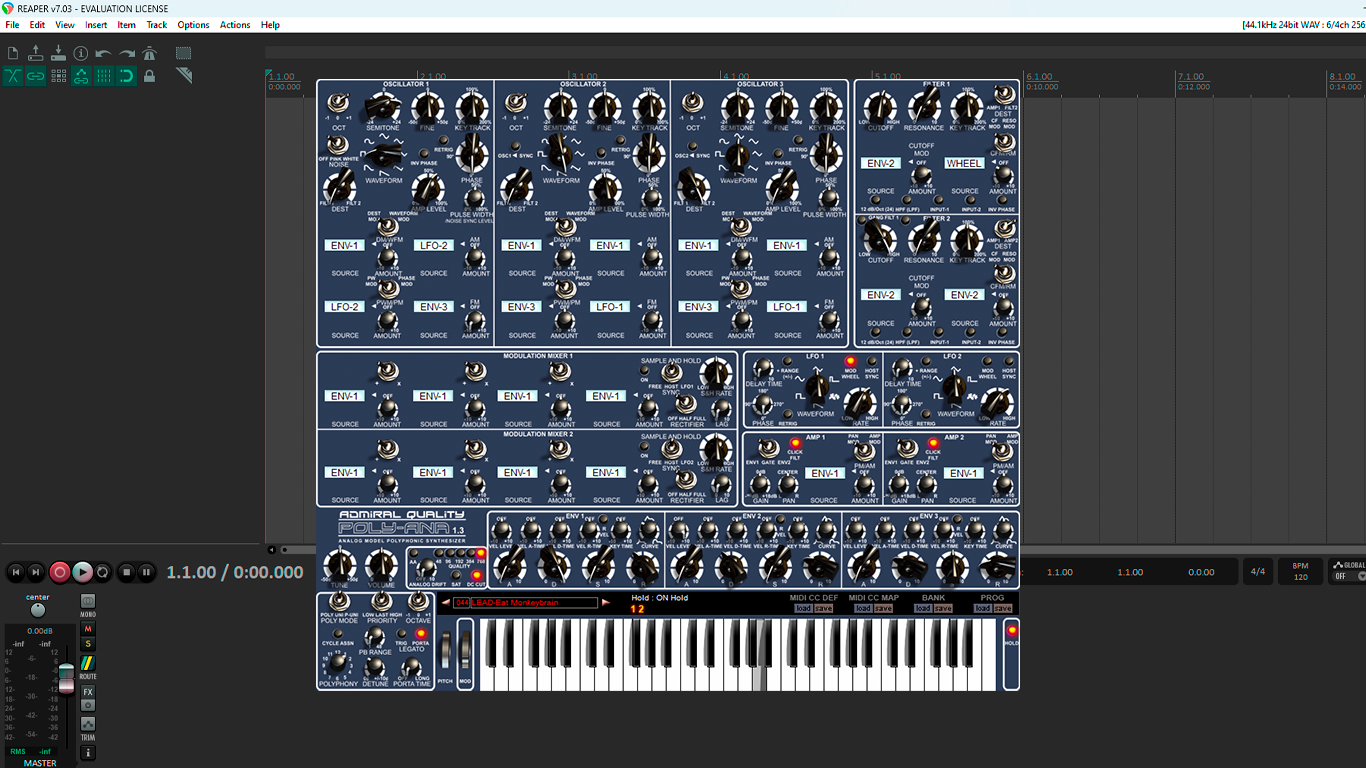Viewport: 1366px width, 768px height.
Task: Open the master Route button
Action: 88,665
